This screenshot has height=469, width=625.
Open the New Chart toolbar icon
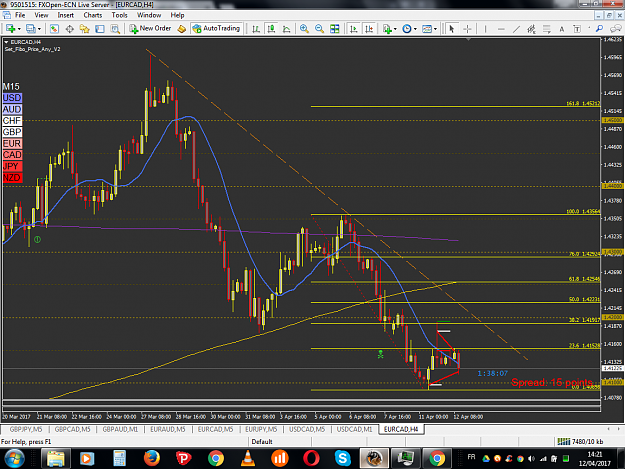pos(10,29)
